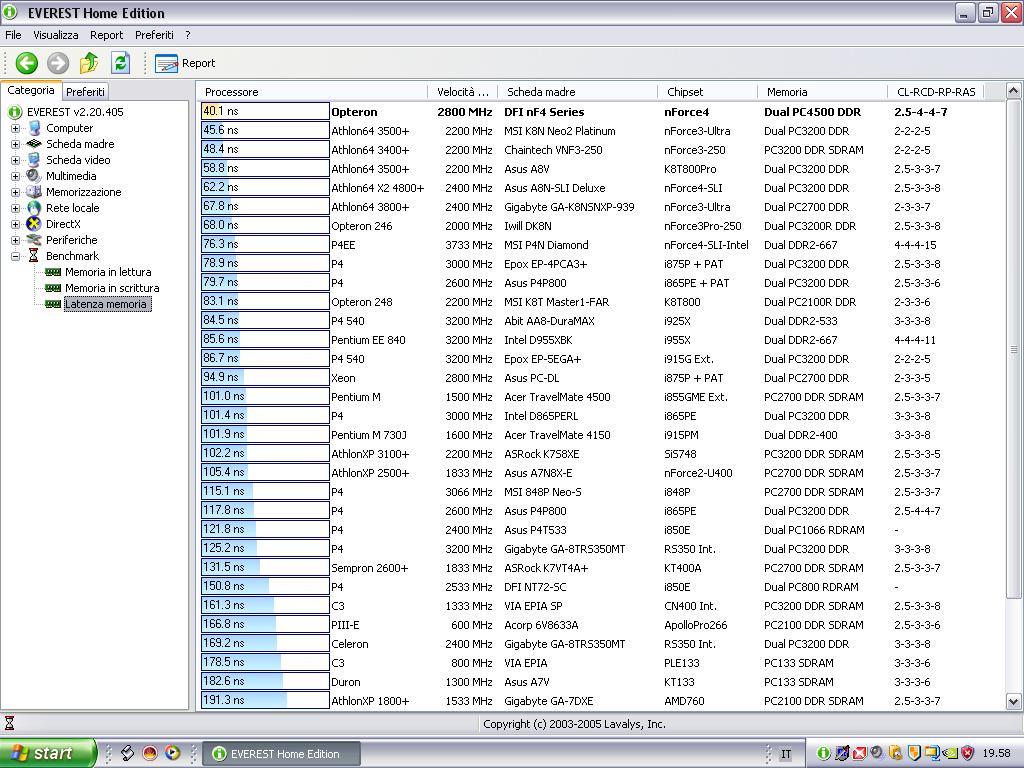
Task: Switch to the Preferiti tab
Action: pyautogui.click(x=85, y=91)
